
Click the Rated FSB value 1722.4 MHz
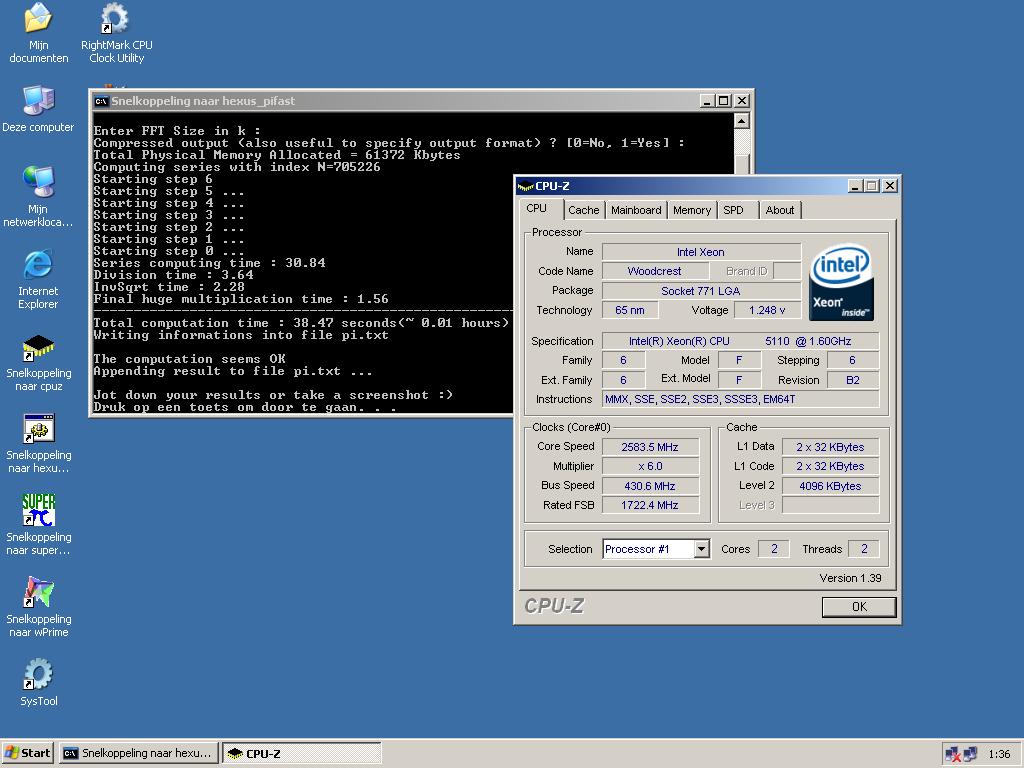(650, 505)
